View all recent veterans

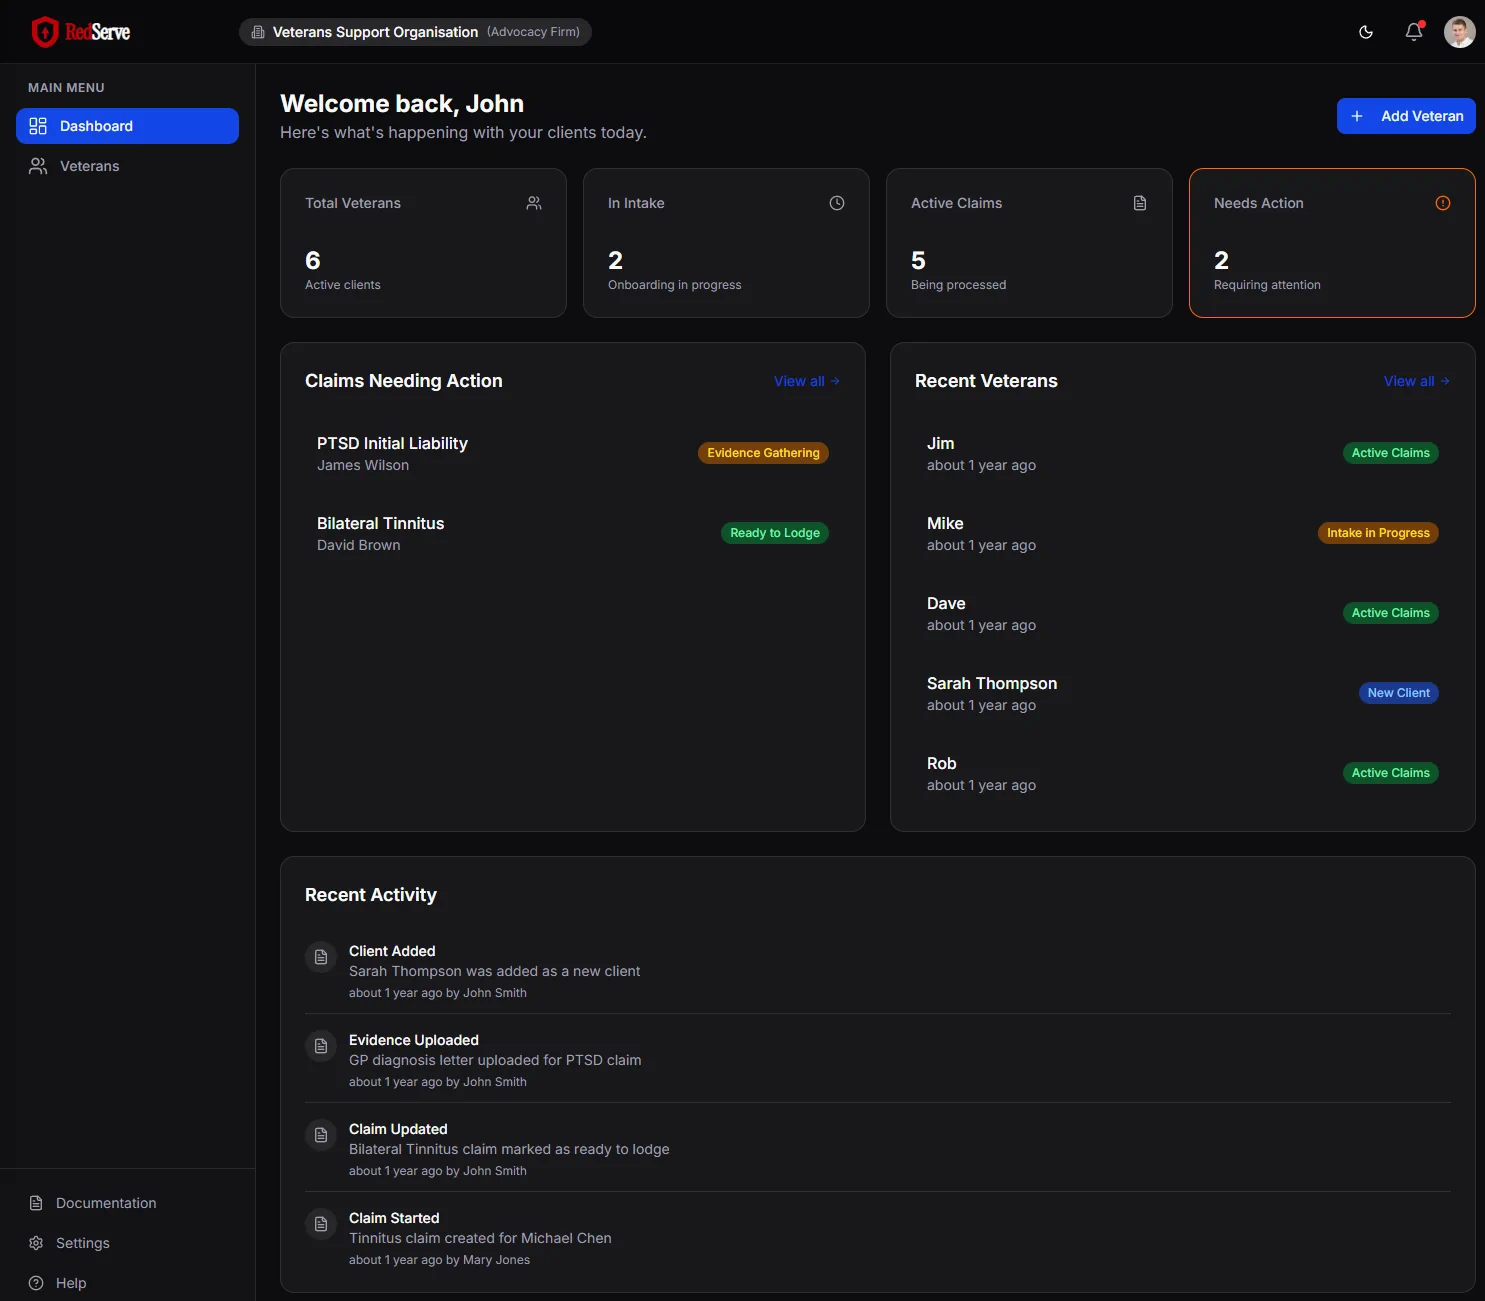[1416, 381]
